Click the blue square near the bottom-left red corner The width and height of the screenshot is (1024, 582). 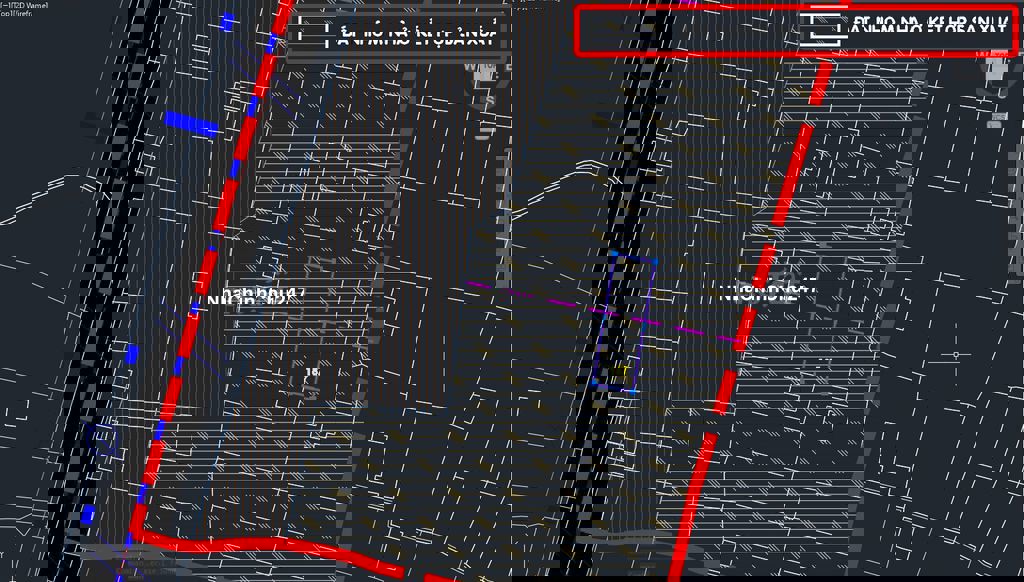click(x=88, y=514)
